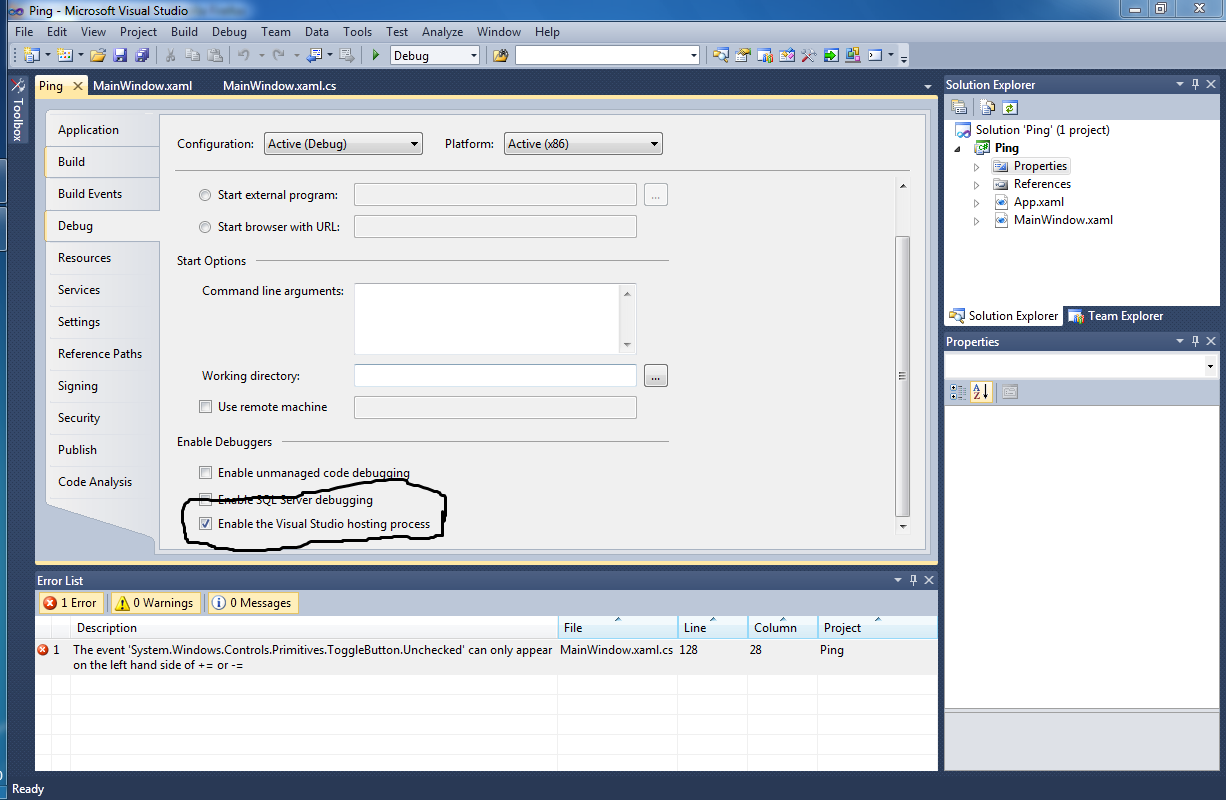This screenshot has width=1226, height=800.
Task: Browse for working directory with ellipsis button
Action: pyautogui.click(x=656, y=376)
